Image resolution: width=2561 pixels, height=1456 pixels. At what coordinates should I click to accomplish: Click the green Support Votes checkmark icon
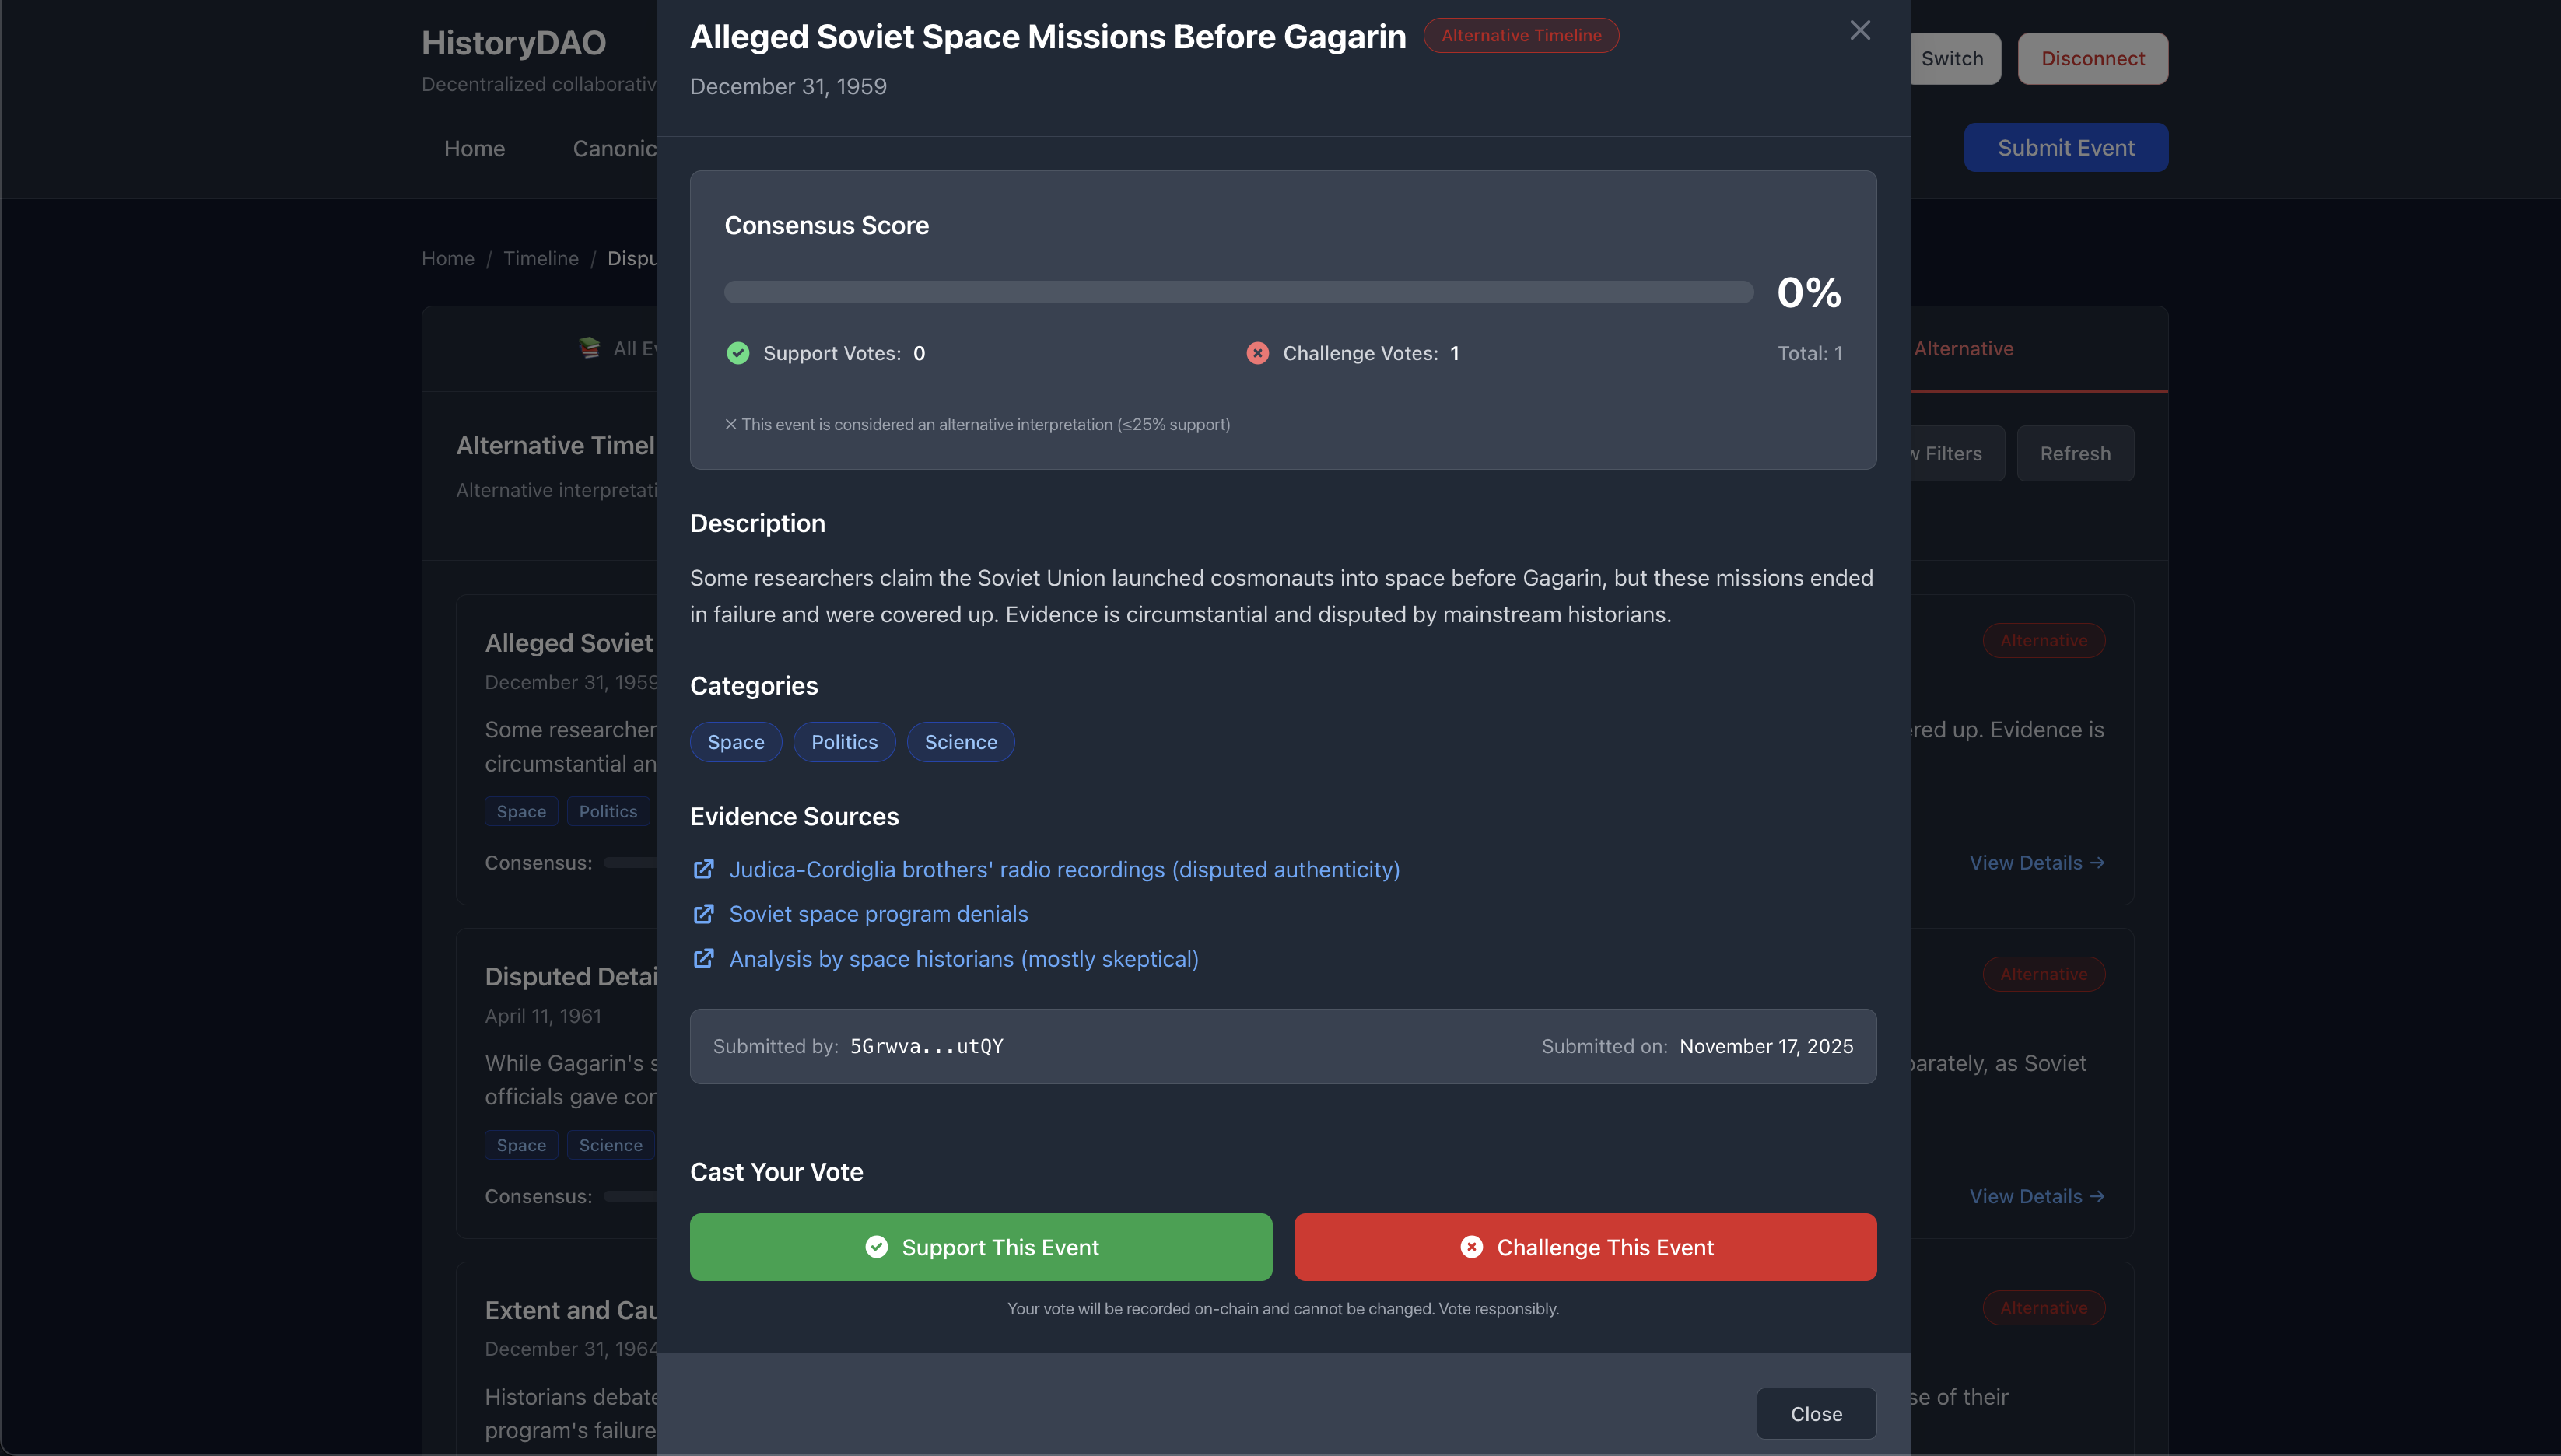pyautogui.click(x=738, y=353)
